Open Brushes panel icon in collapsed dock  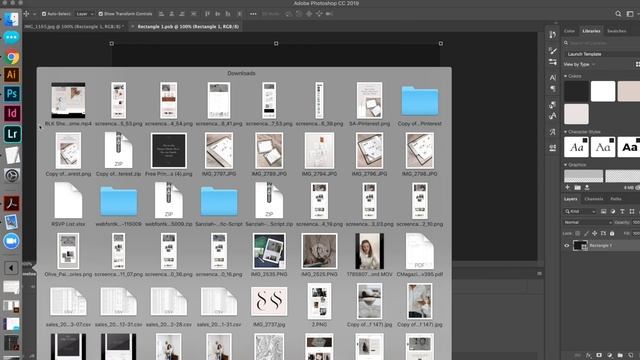tap(552, 51)
